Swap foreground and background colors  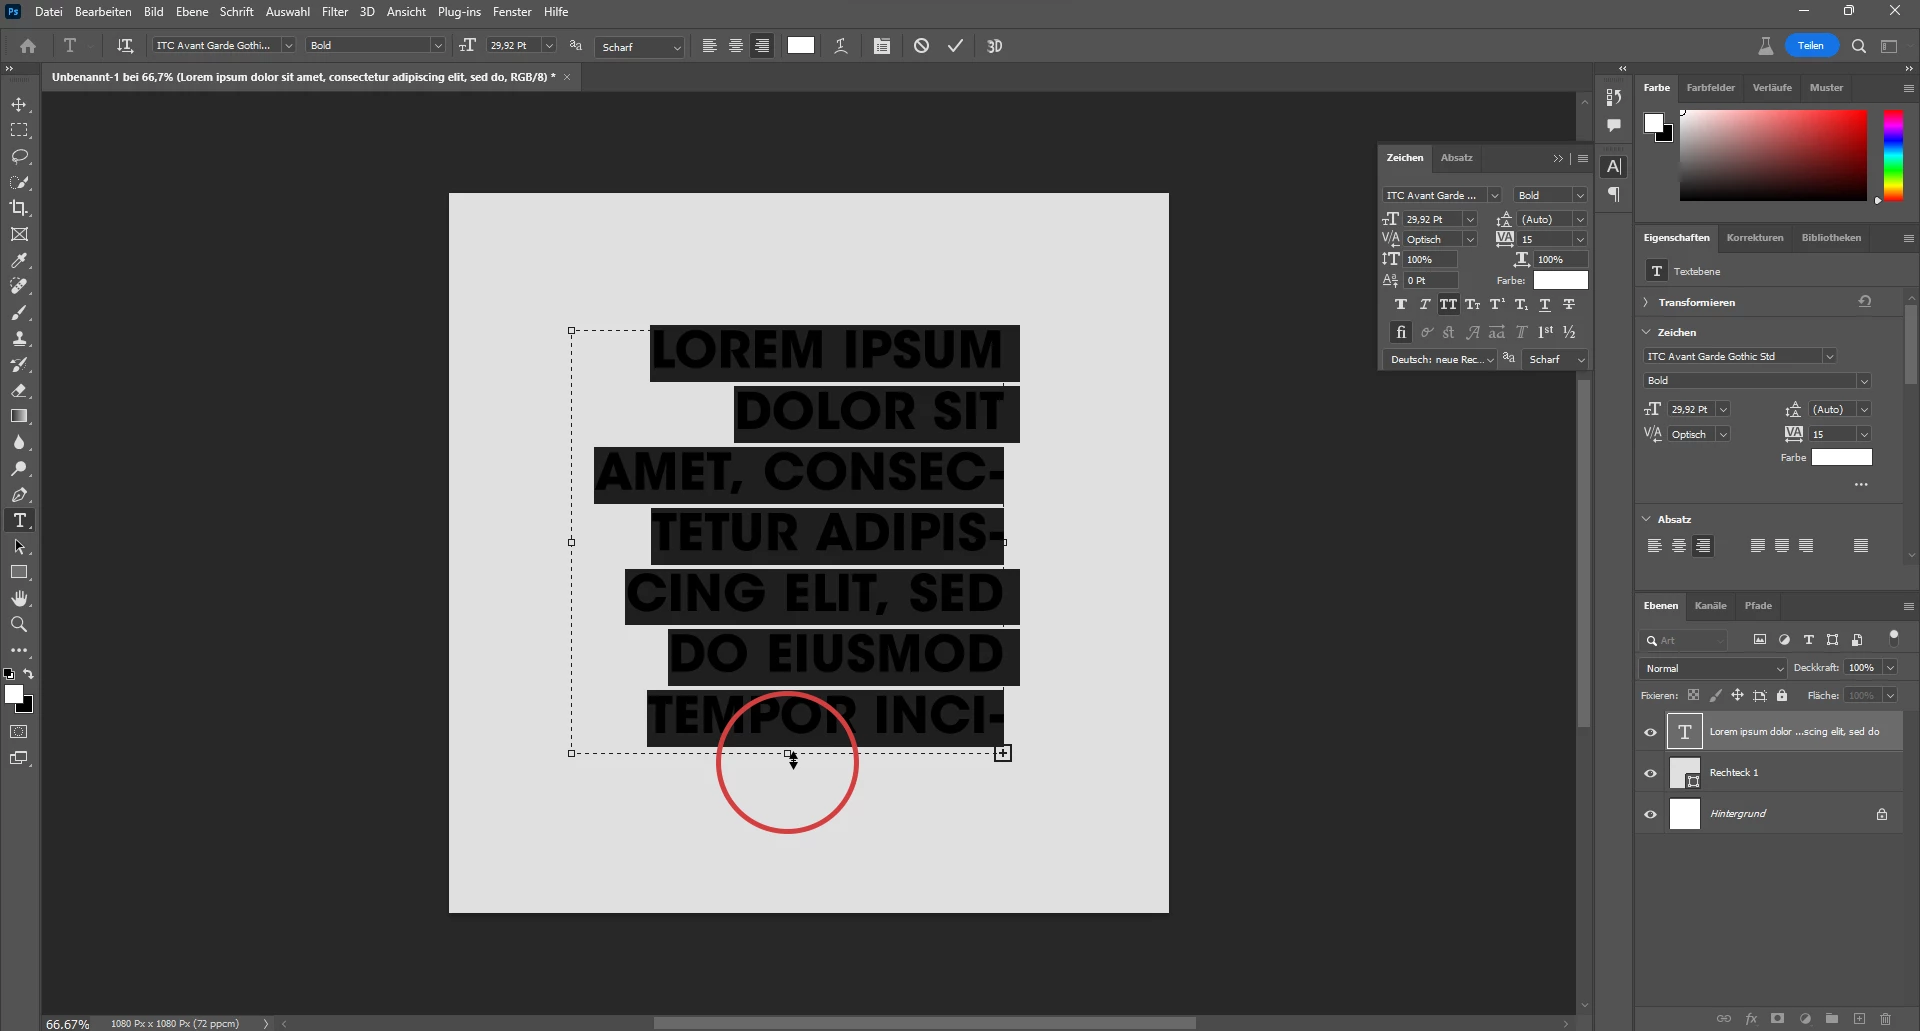point(28,674)
